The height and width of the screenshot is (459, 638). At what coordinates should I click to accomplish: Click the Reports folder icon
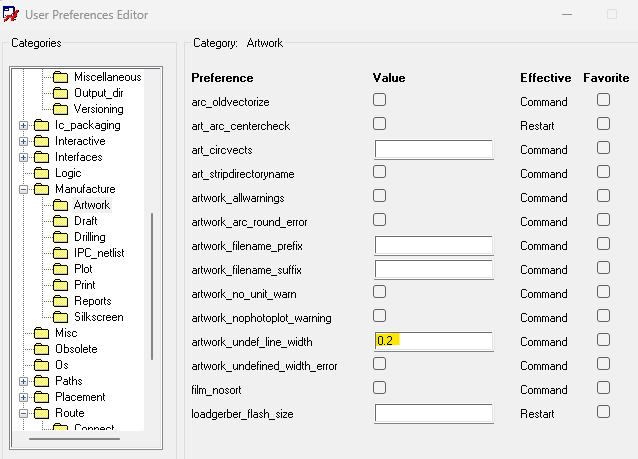pyautogui.click(x=60, y=301)
